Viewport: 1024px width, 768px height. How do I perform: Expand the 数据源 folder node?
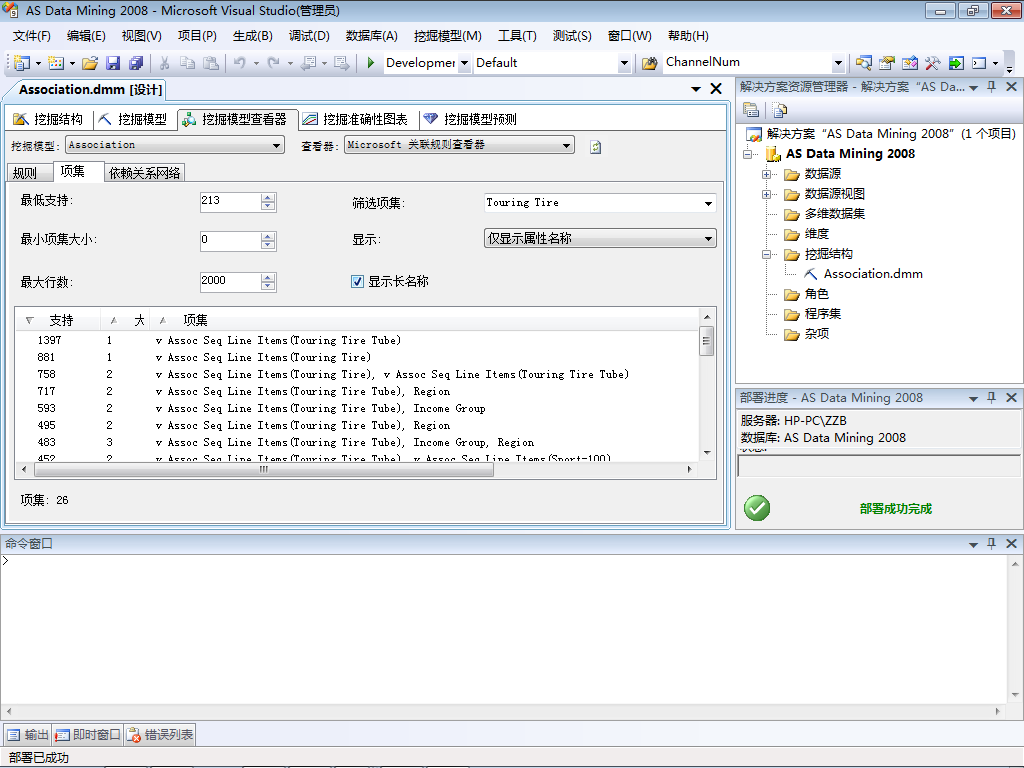coord(767,174)
